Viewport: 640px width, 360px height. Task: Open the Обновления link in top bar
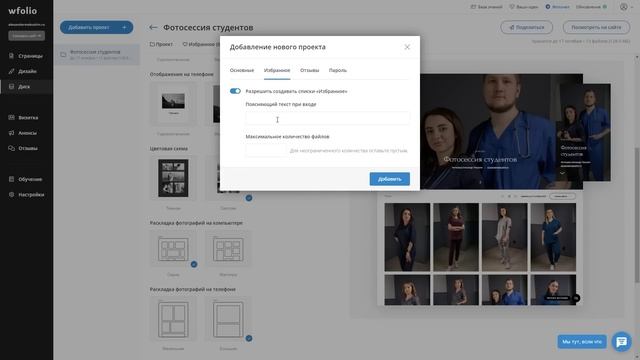(591, 7)
